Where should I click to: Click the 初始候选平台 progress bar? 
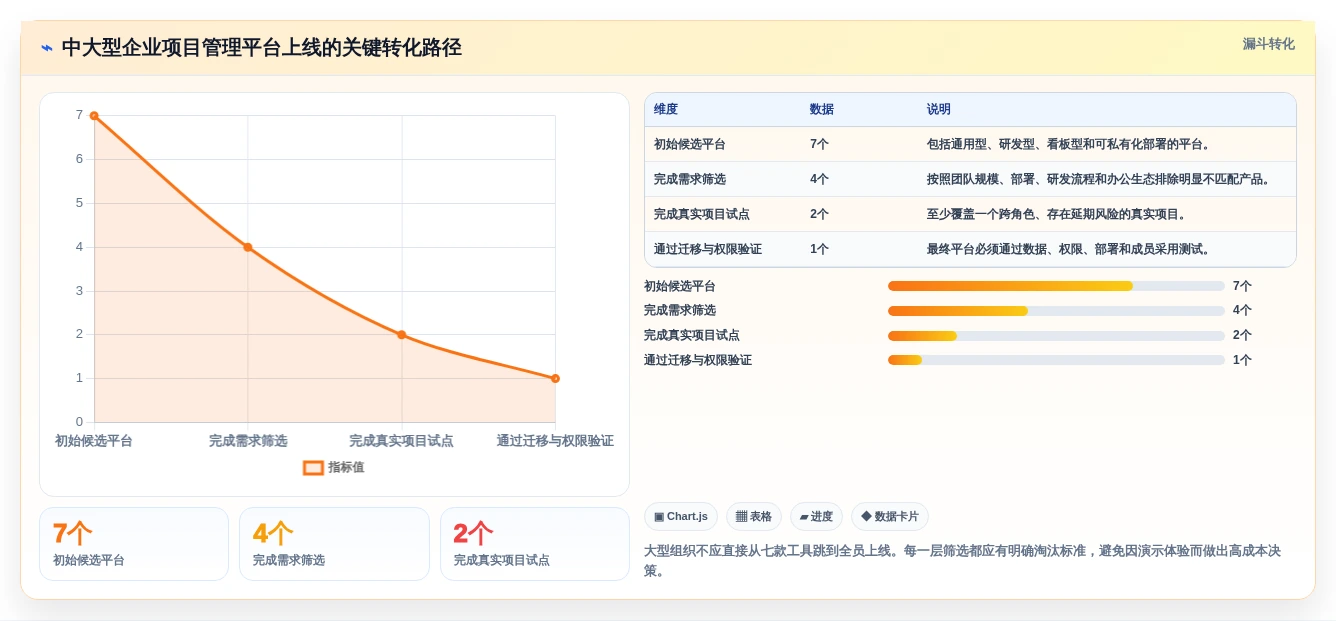tap(1056, 286)
